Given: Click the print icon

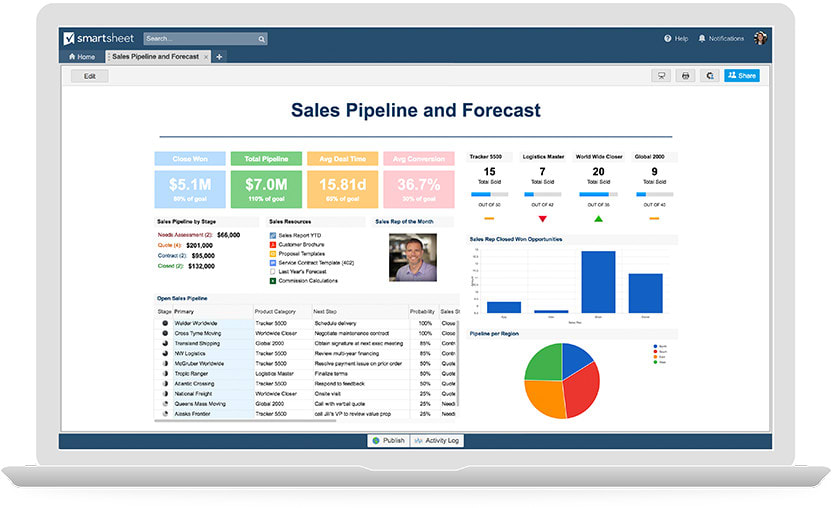Looking at the screenshot, I should click(686, 76).
